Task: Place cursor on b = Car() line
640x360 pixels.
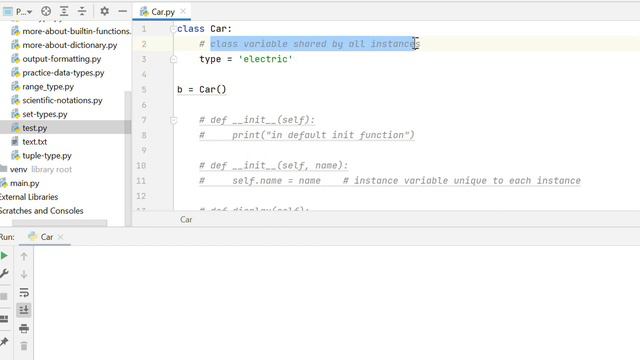Action: click(202, 89)
